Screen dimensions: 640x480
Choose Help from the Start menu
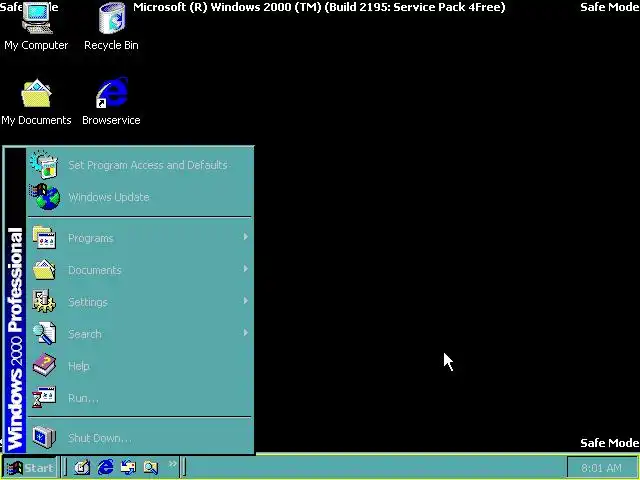pos(140,366)
